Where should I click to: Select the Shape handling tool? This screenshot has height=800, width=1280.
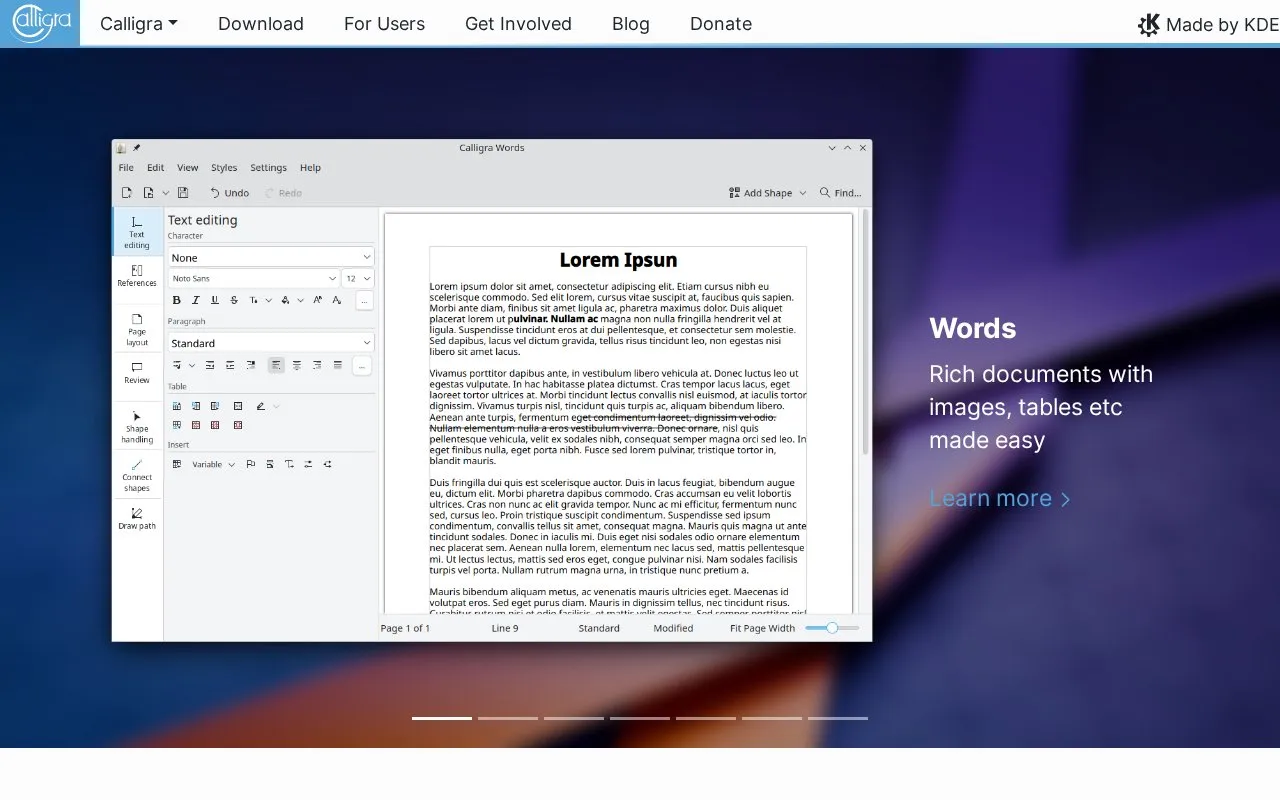pyautogui.click(x=137, y=427)
